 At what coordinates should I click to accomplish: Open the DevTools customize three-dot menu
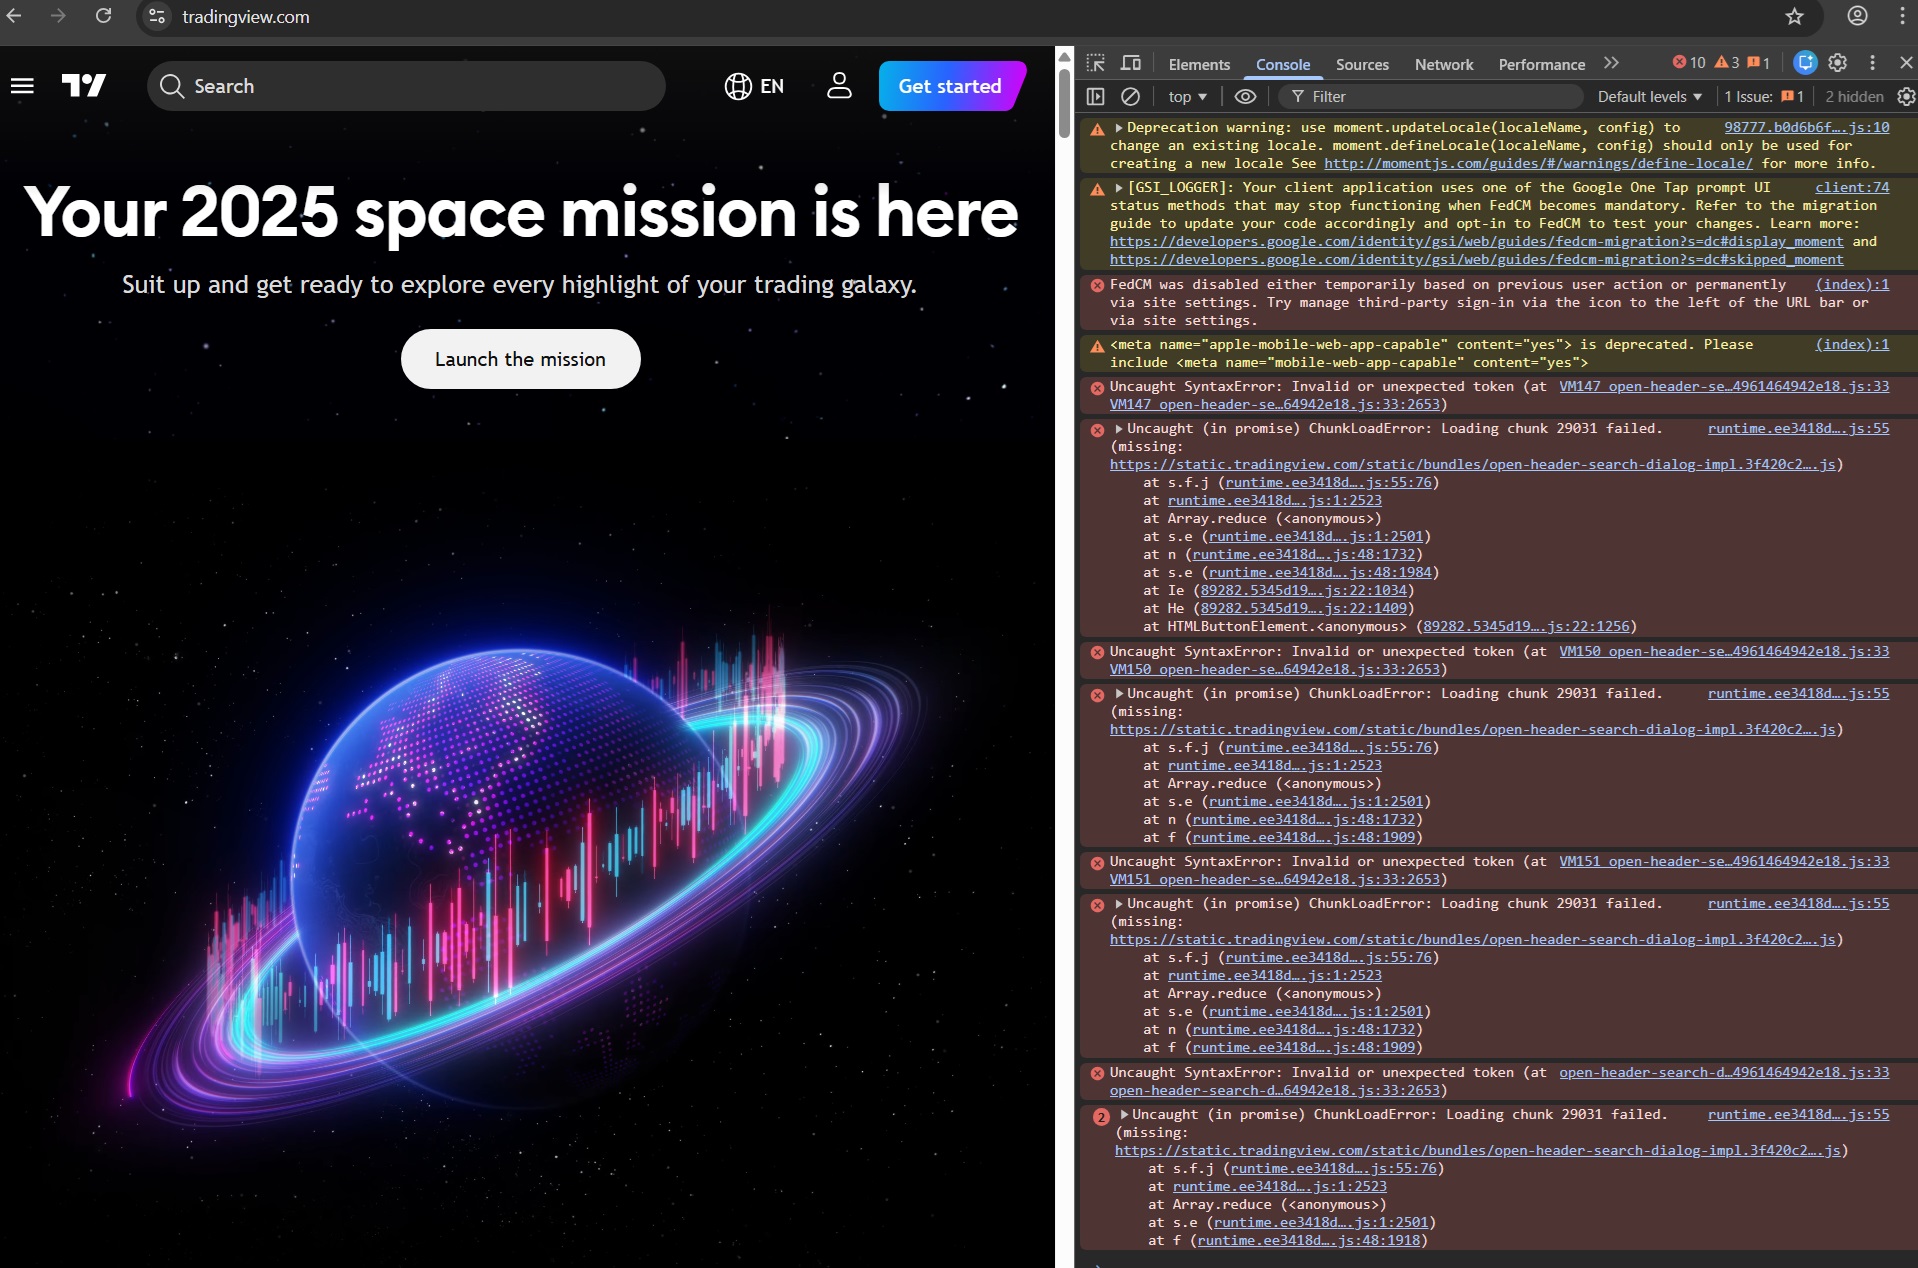(x=1872, y=63)
